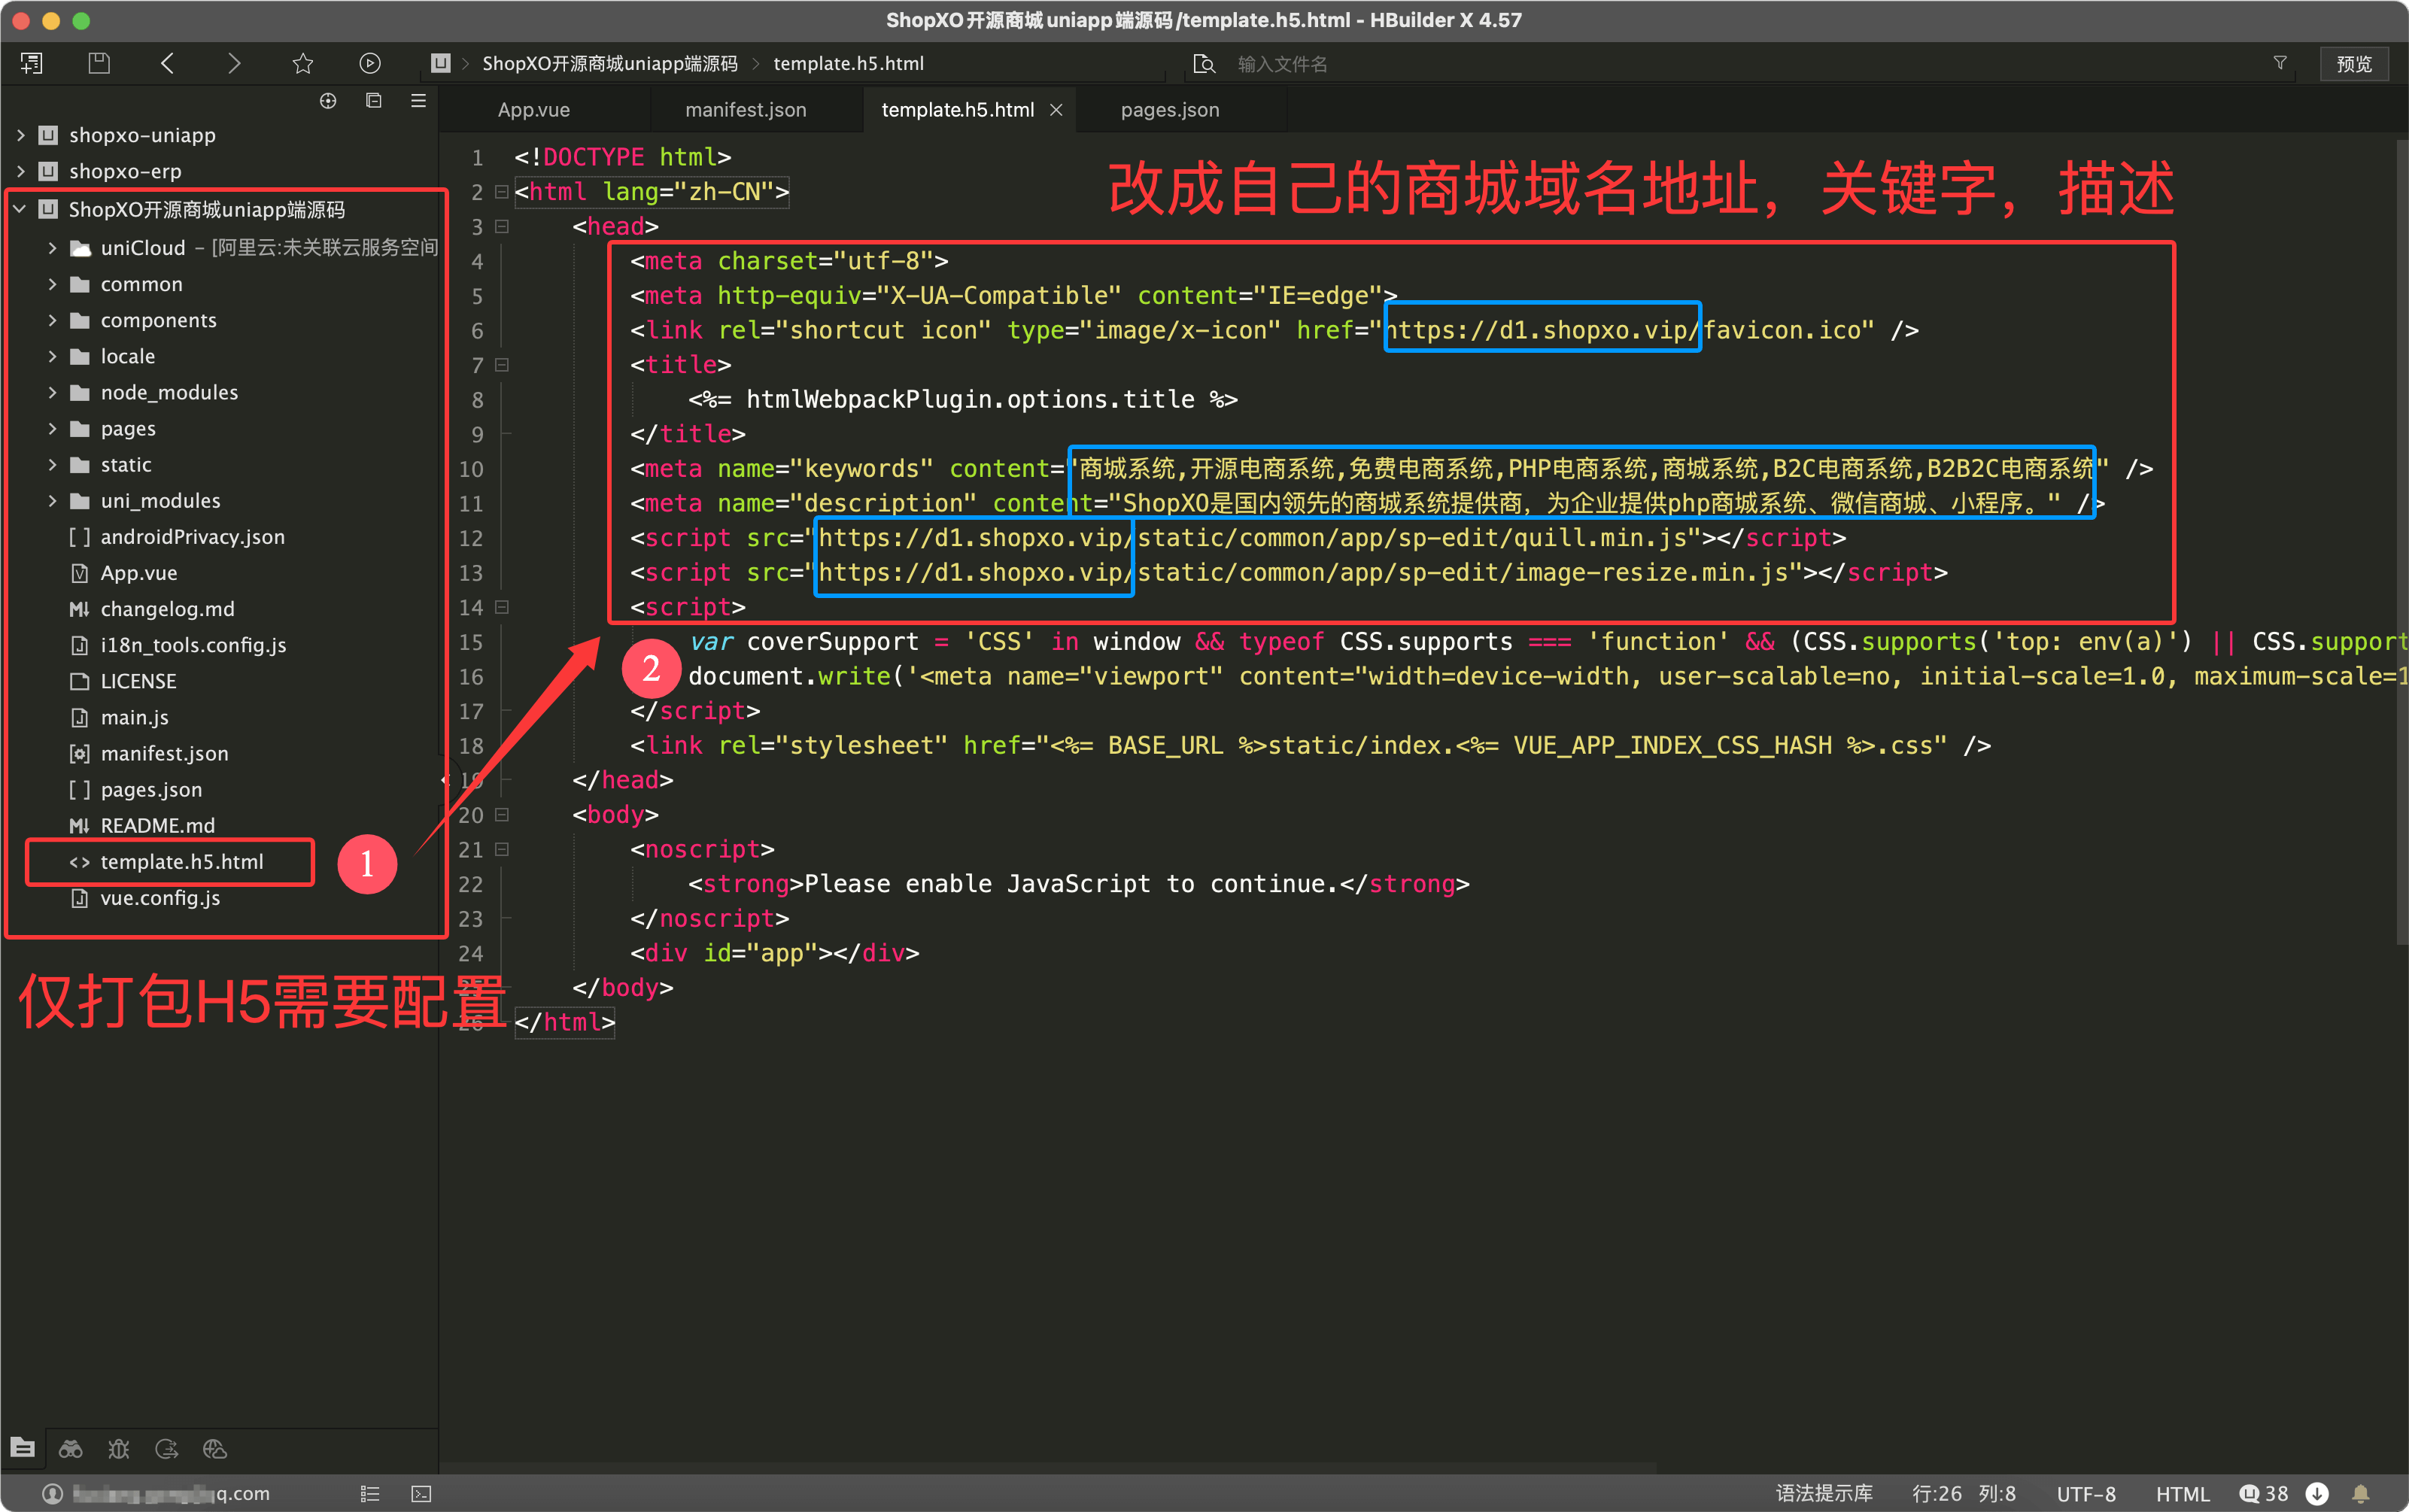Click the filter funnel icon
This screenshot has height=1512, width=2409.
tap(2280, 63)
